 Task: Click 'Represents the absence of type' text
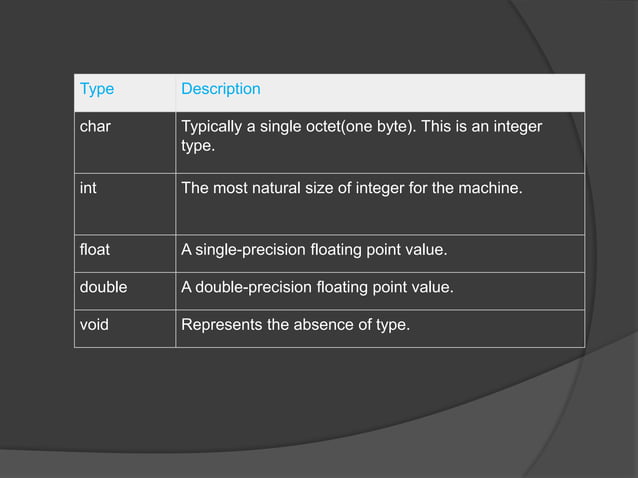tap(295, 325)
